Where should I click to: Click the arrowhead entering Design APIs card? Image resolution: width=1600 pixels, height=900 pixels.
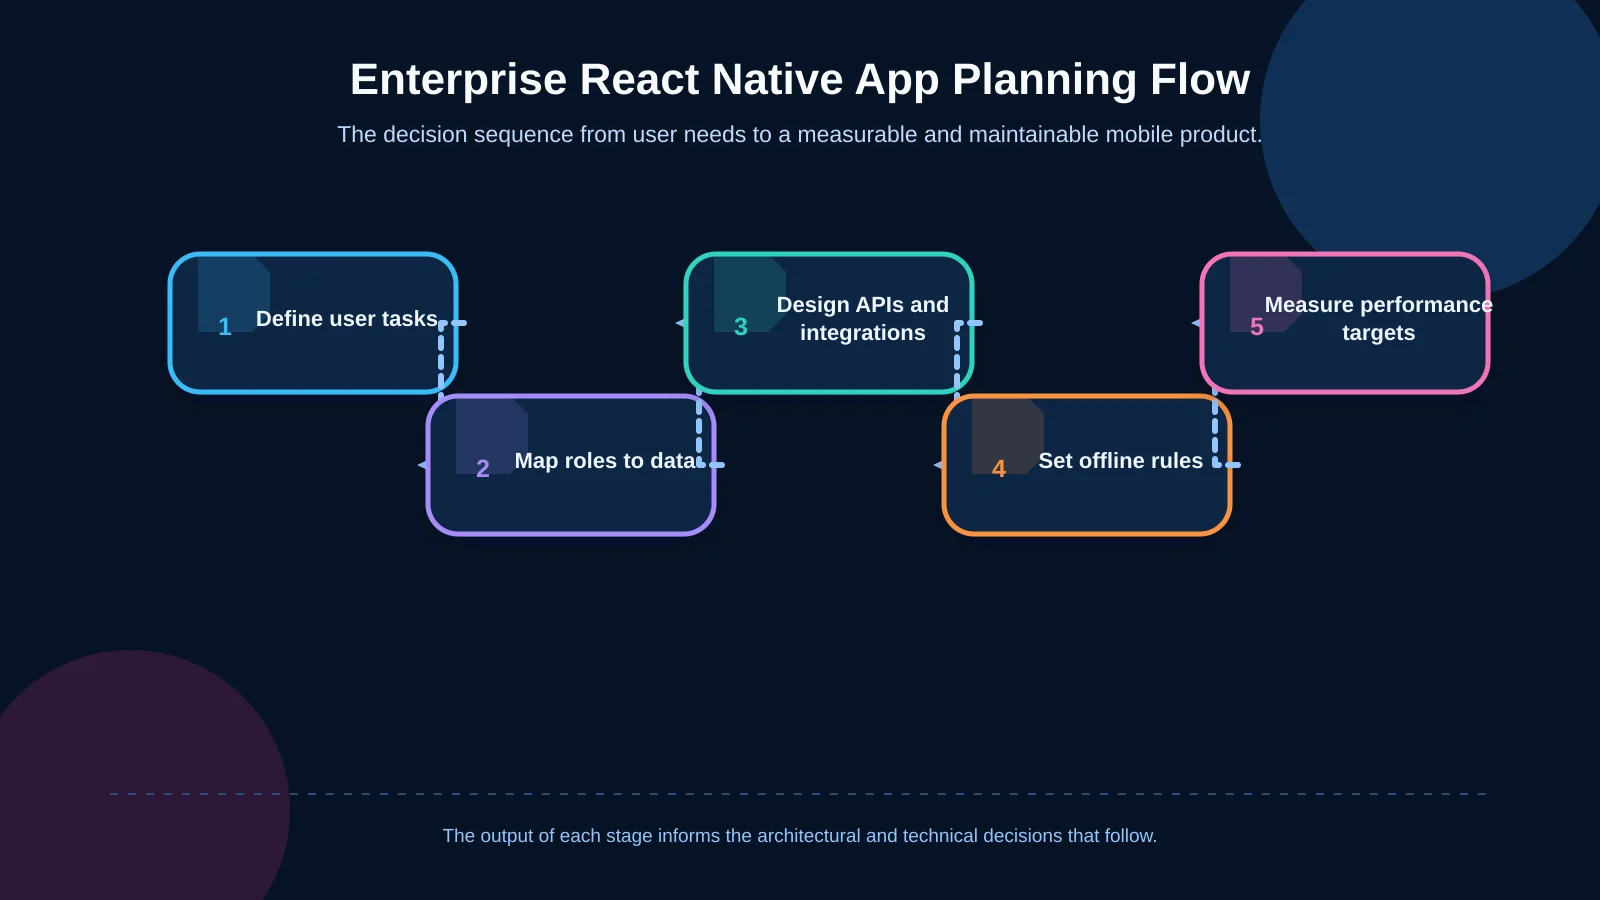[680, 323]
